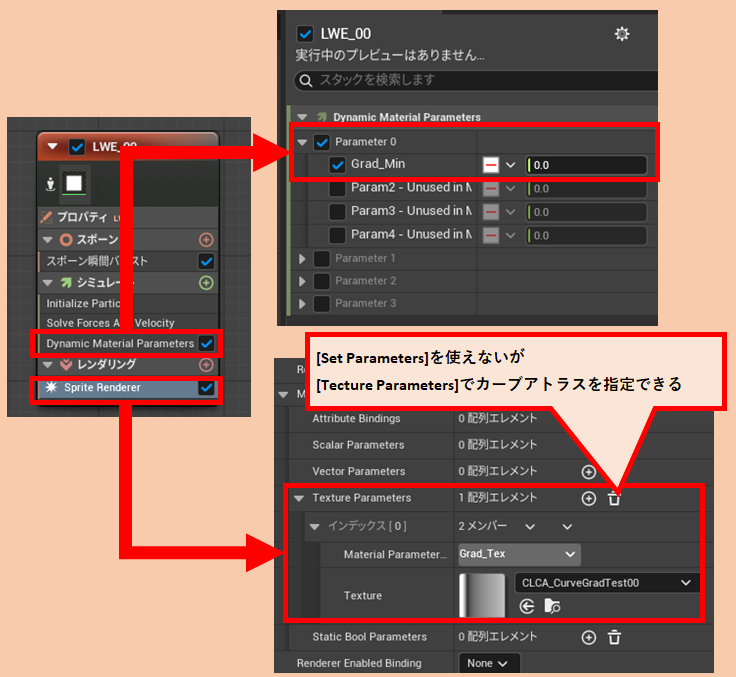Add a renderer in the レンダリング section
The width and height of the screenshot is (736, 677).
tap(206, 365)
